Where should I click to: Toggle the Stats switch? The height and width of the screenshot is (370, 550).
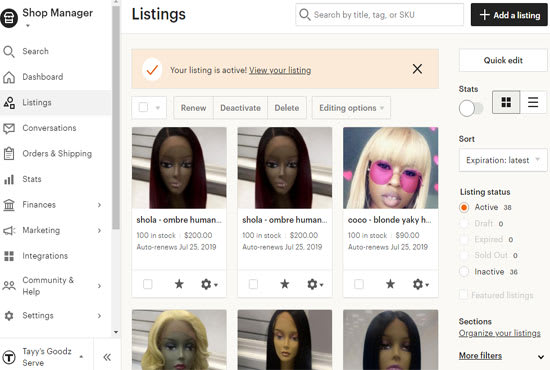click(x=471, y=108)
